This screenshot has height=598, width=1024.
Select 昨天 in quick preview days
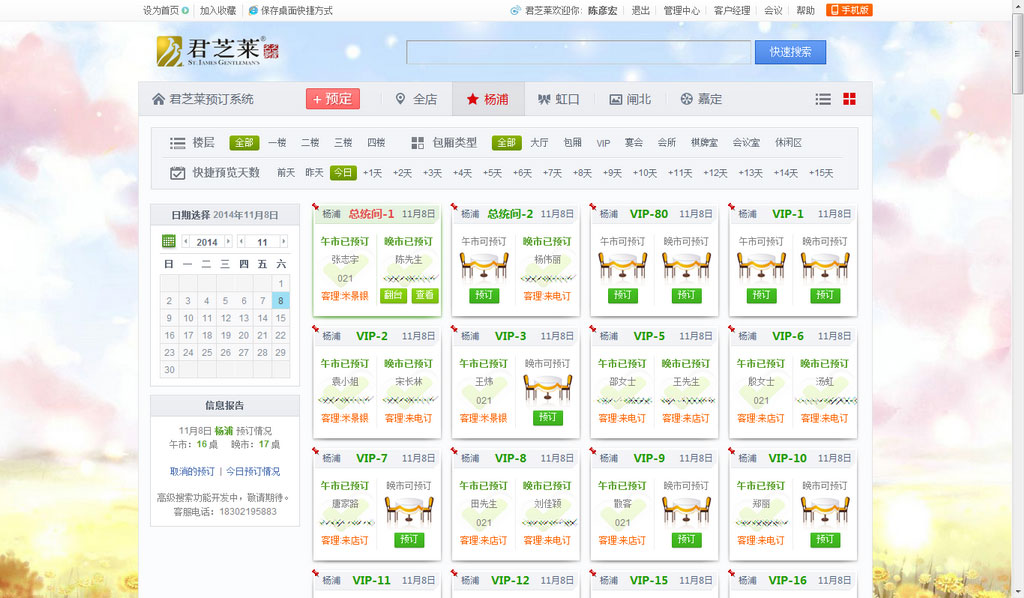pyautogui.click(x=314, y=172)
